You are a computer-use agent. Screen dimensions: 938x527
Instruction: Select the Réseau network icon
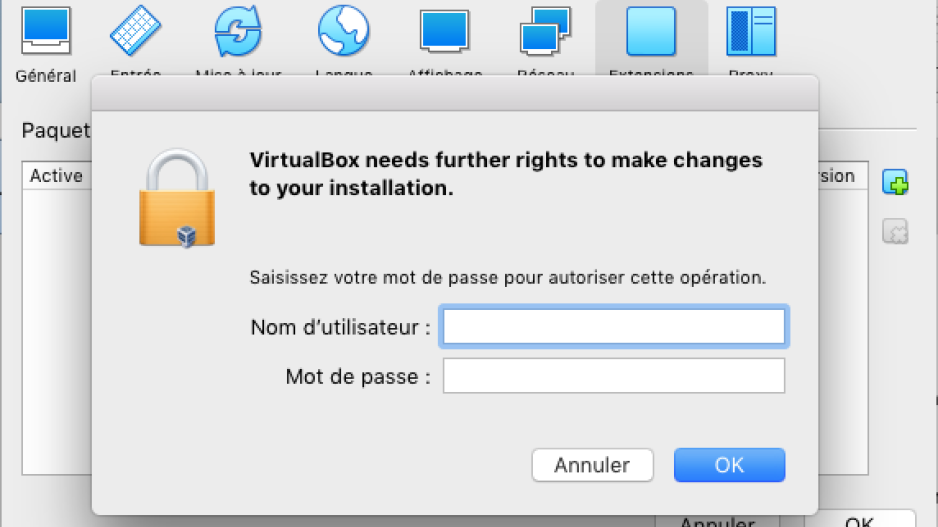(x=545, y=31)
